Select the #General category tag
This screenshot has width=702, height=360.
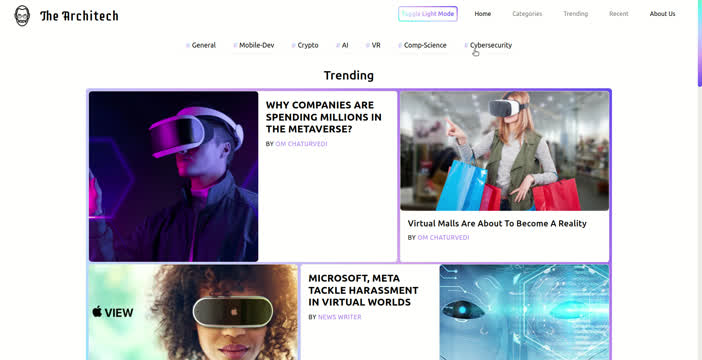(x=201, y=45)
